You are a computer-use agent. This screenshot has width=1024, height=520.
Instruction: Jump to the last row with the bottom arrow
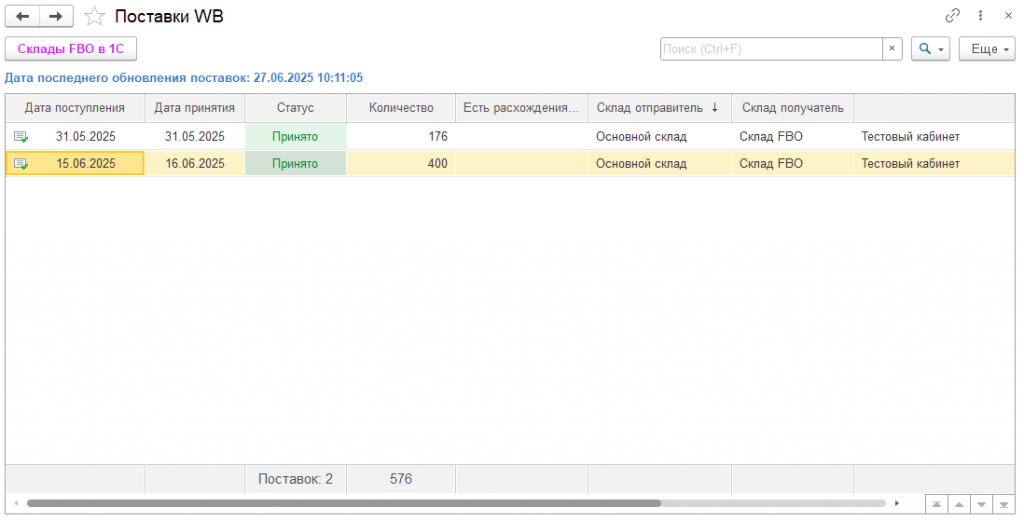(1003, 504)
